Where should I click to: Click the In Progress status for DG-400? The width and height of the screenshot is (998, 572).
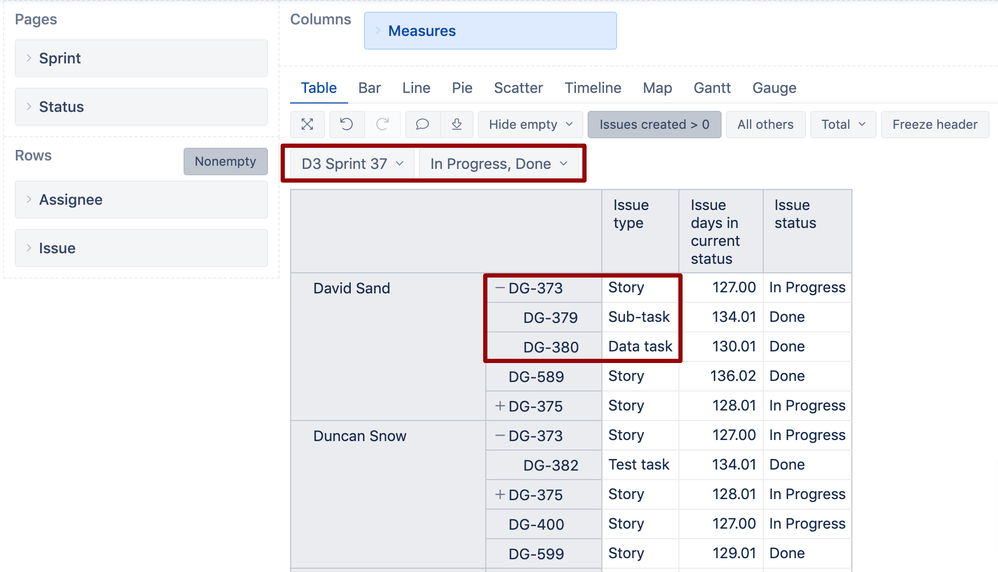click(x=807, y=524)
